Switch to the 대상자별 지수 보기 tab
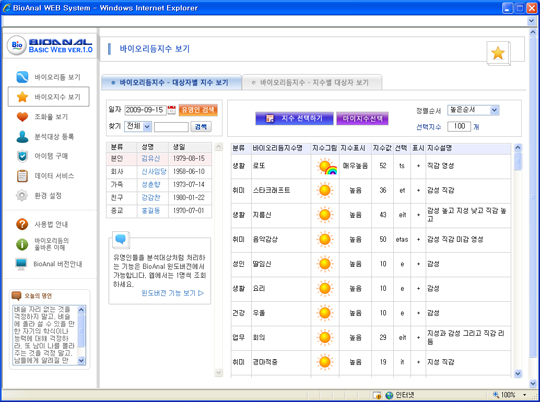The width and height of the screenshot is (540, 402). tap(171, 83)
